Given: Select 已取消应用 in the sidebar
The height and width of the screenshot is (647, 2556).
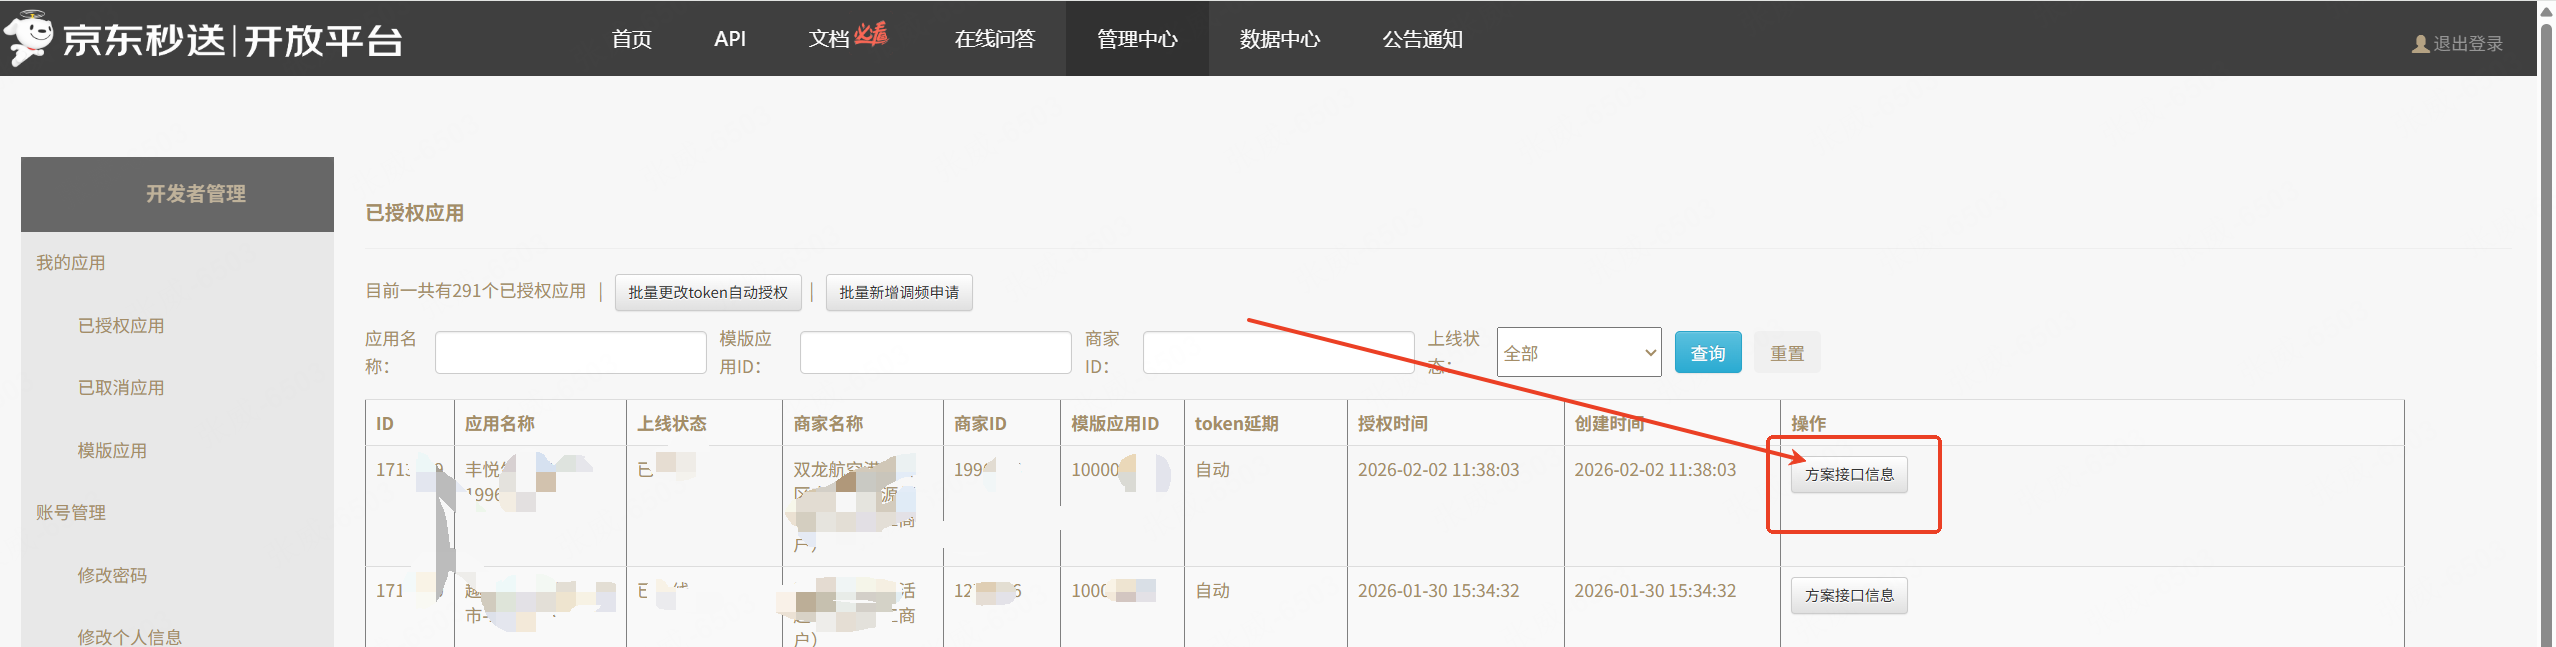Looking at the screenshot, I should point(121,388).
